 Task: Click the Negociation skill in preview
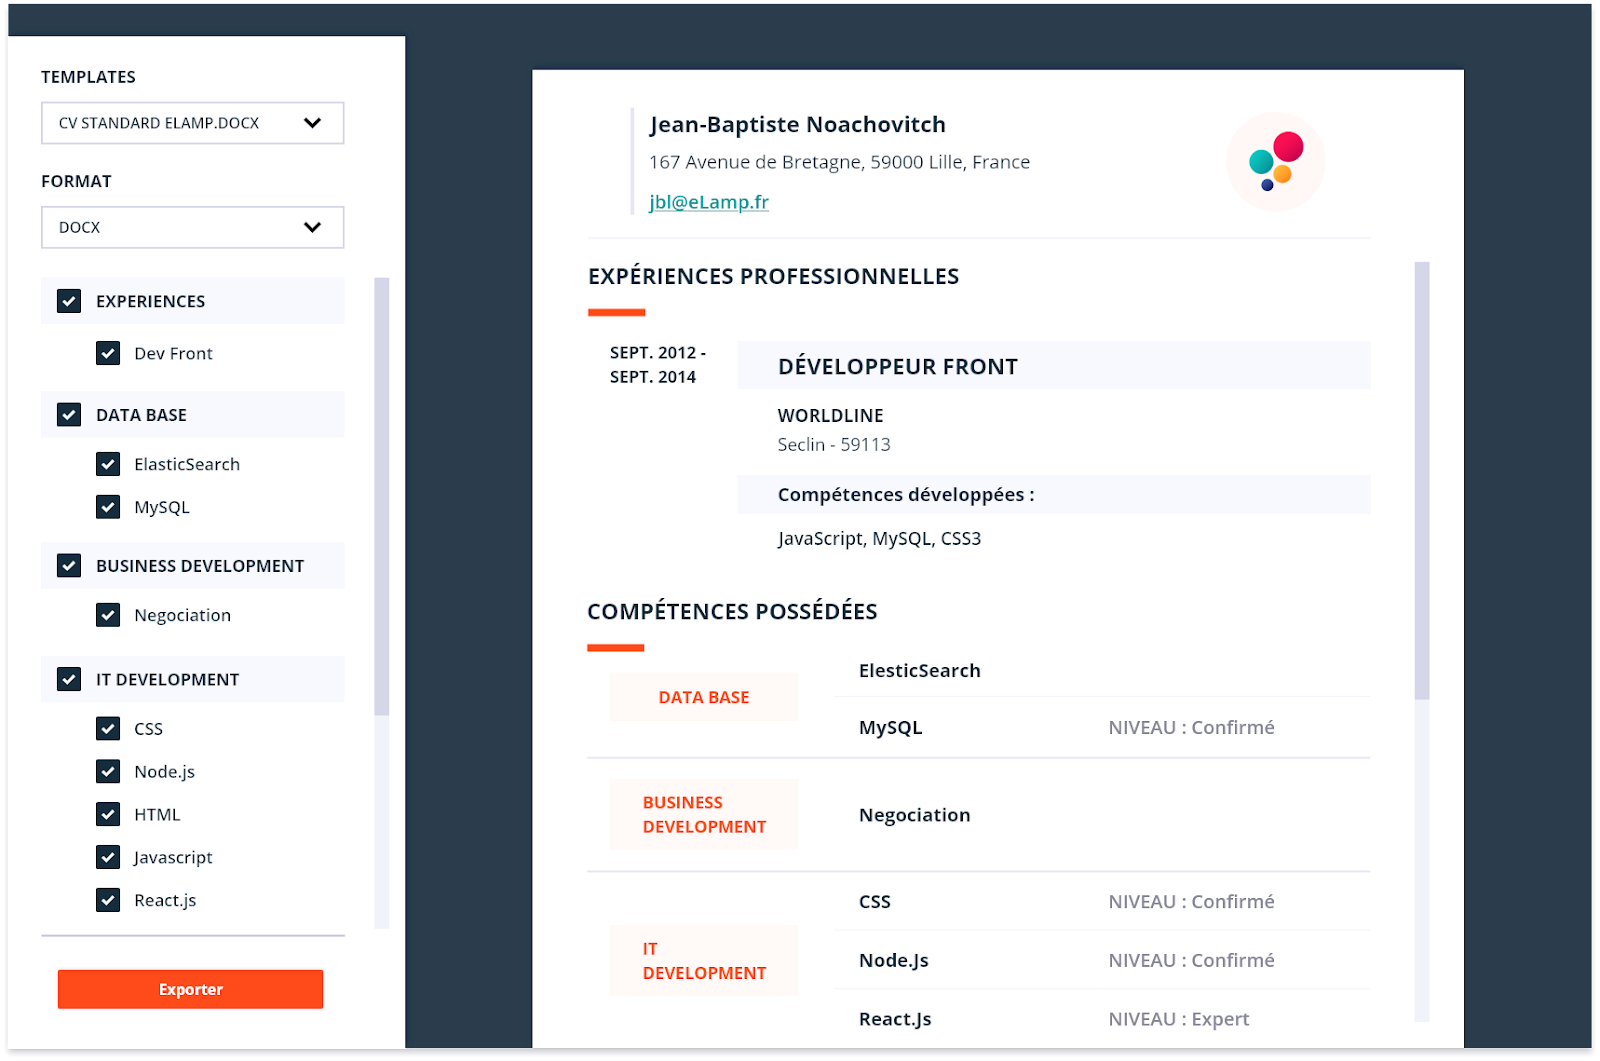click(x=915, y=815)
